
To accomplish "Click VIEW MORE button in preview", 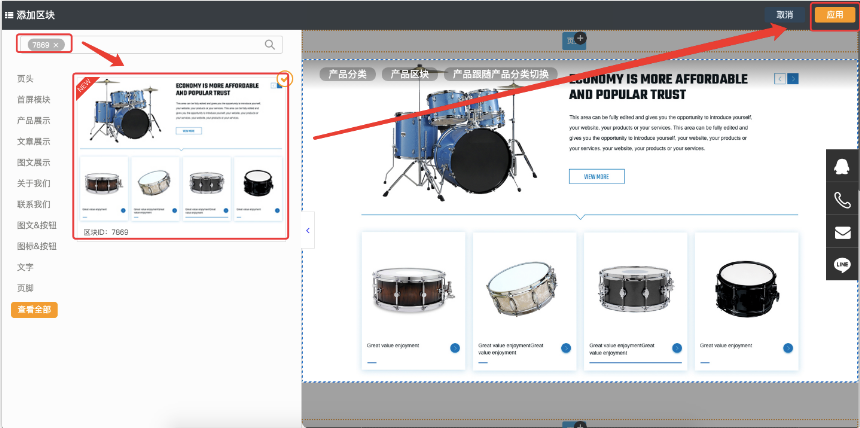I will click(x=596, y=176).
